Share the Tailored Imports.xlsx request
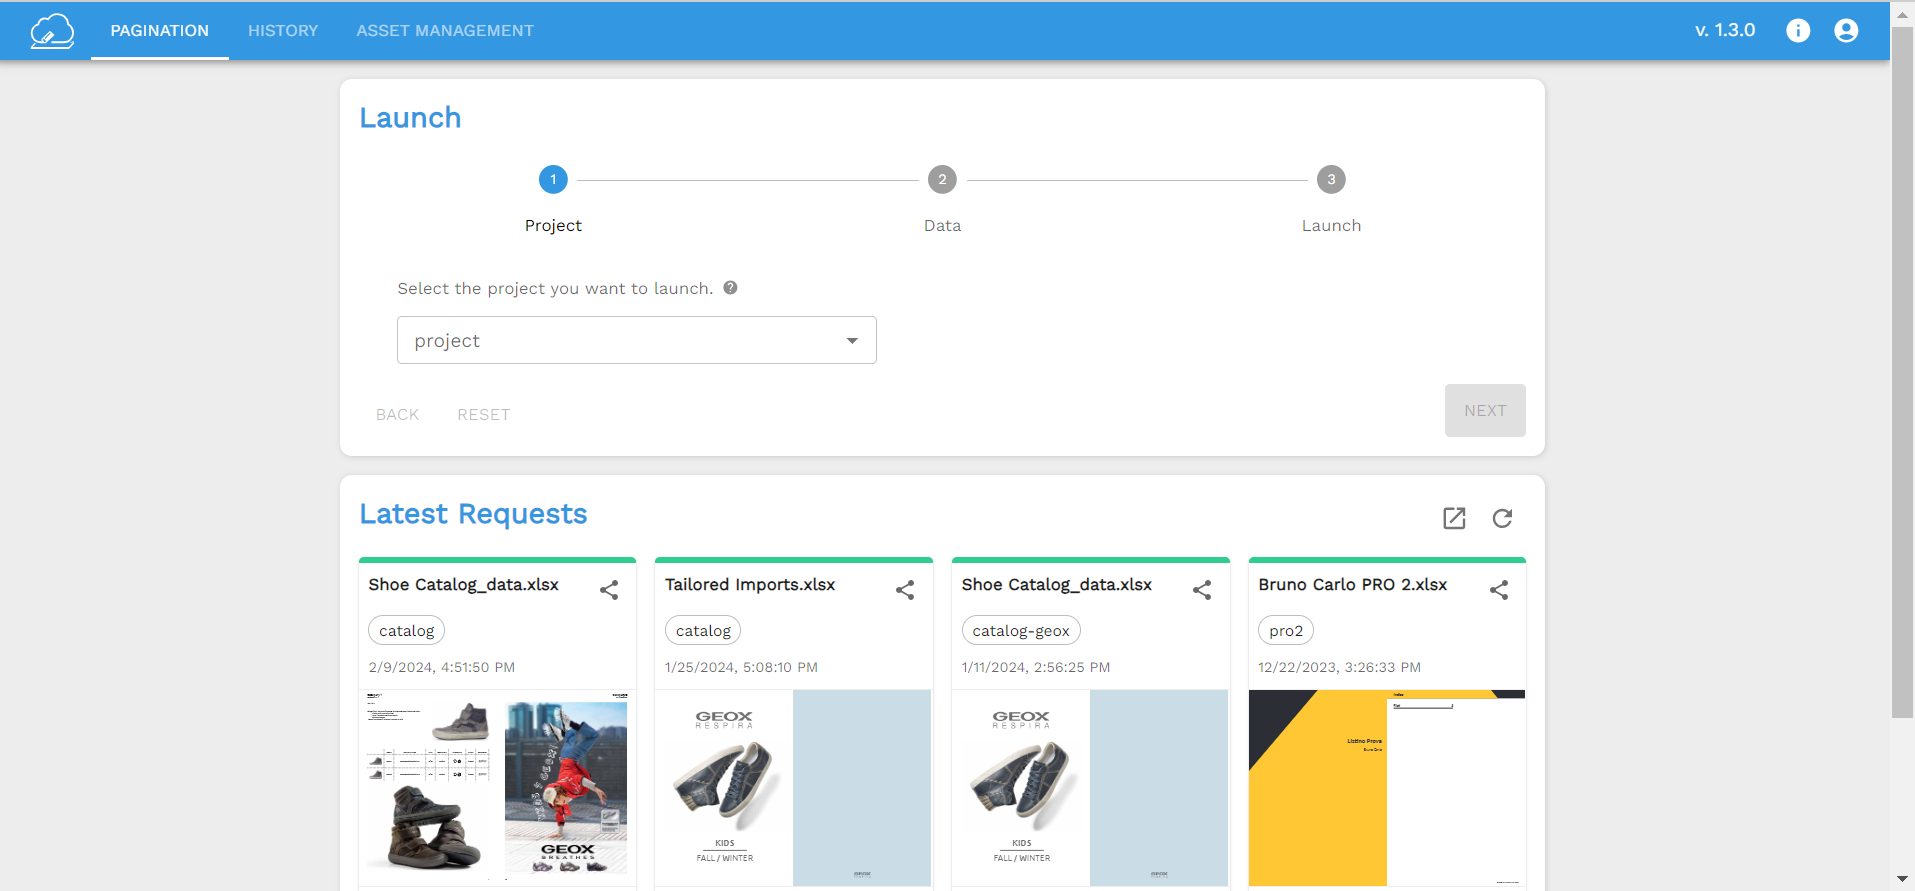Image resolution: width=1915 pixels, height=891 pixels. (905, 590)
